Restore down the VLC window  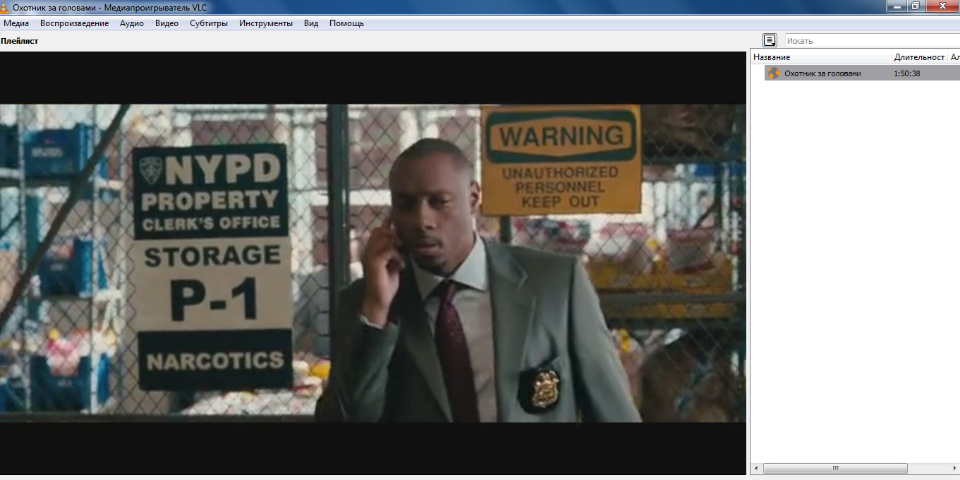point(917,6)
